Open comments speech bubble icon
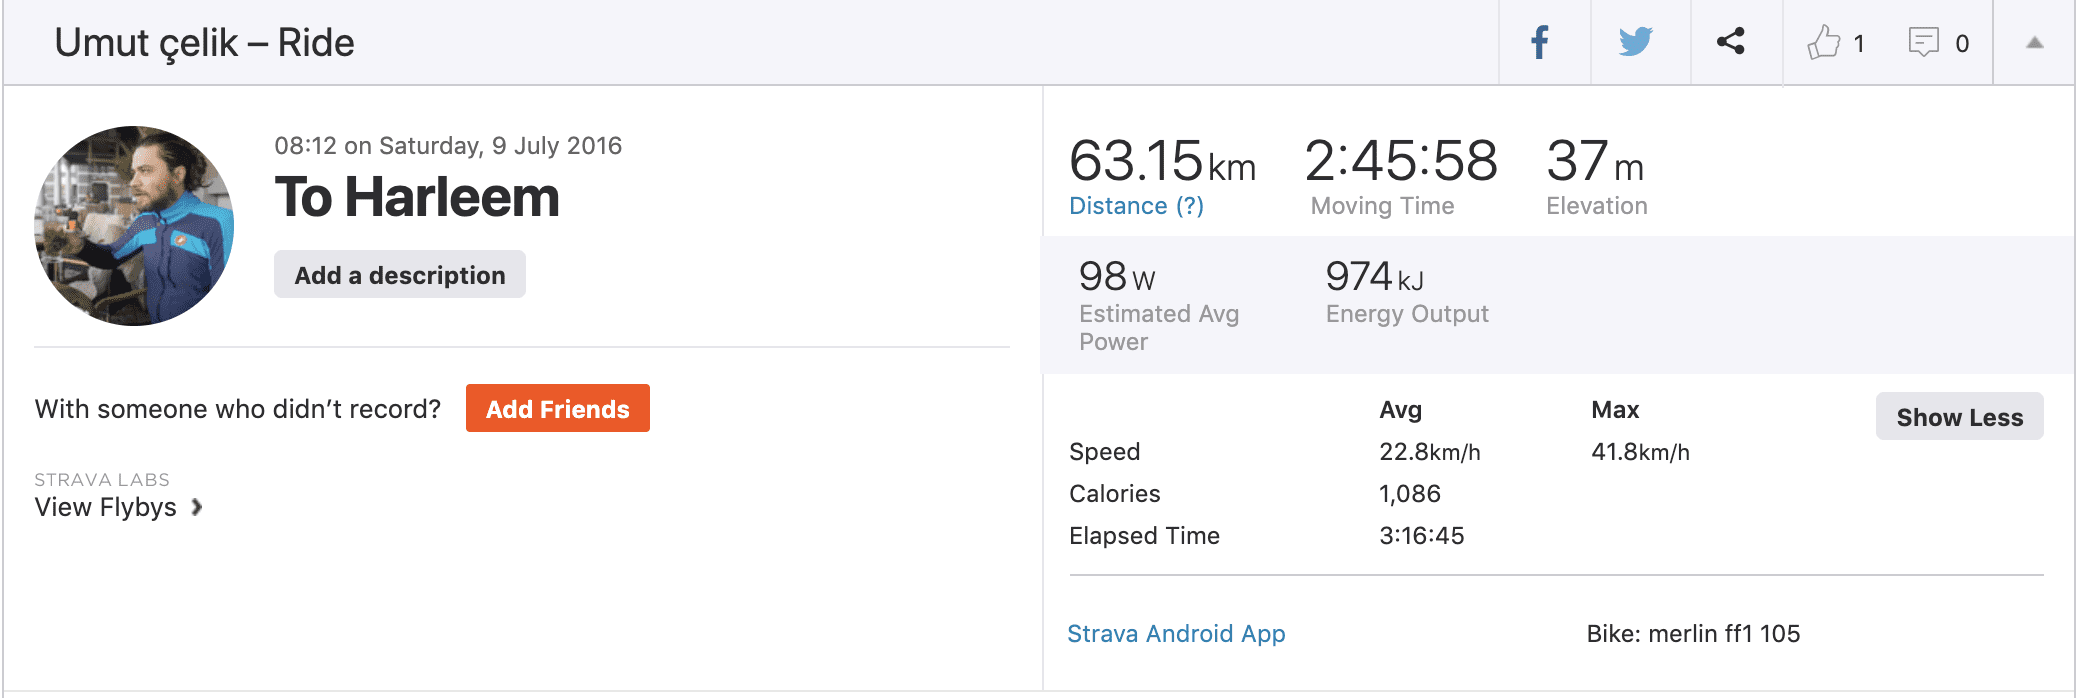The height and width of the screenshot is (698, 2080). [x=1924, y=42]
